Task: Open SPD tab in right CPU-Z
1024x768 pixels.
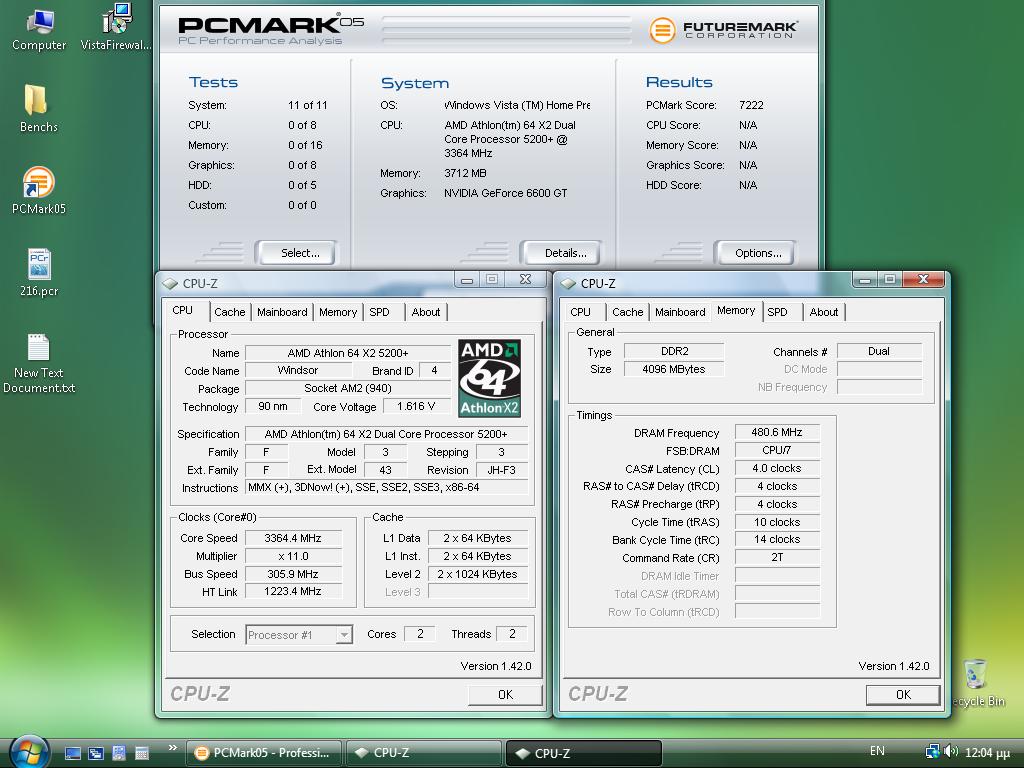Action: point(777,312)
